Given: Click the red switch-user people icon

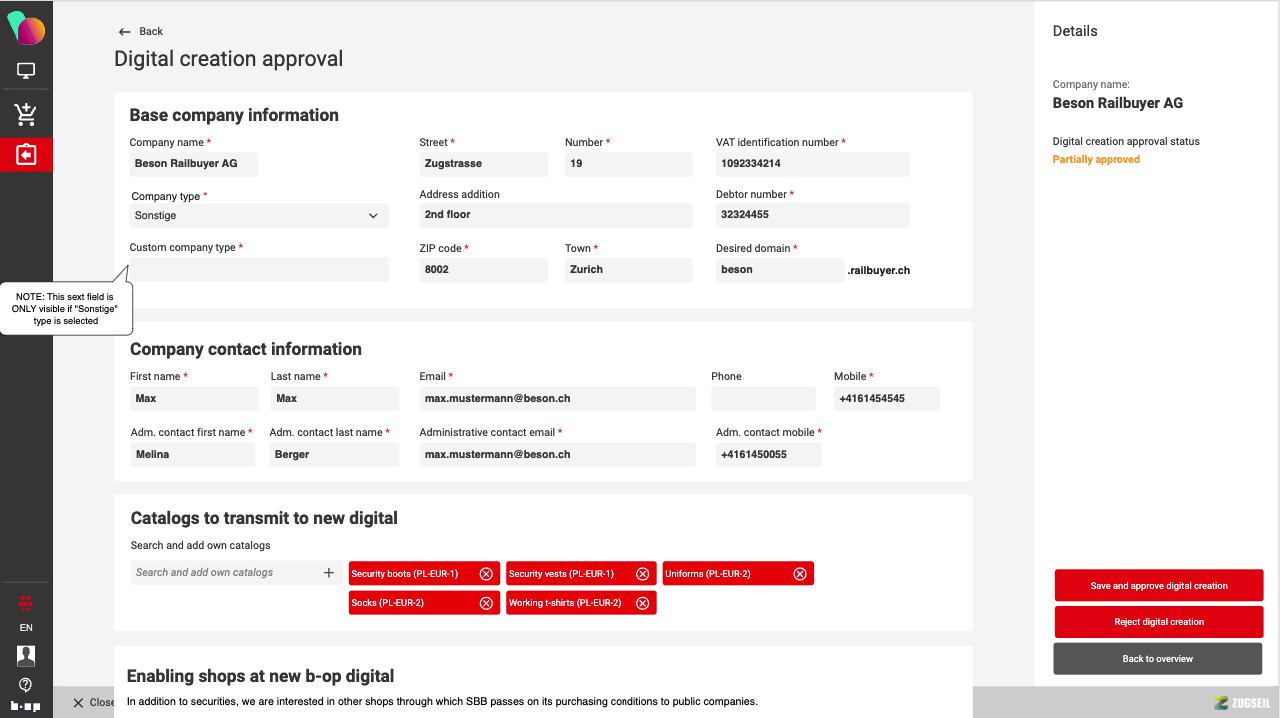Looking at the screenshot, I should click(x=26, y=602).
